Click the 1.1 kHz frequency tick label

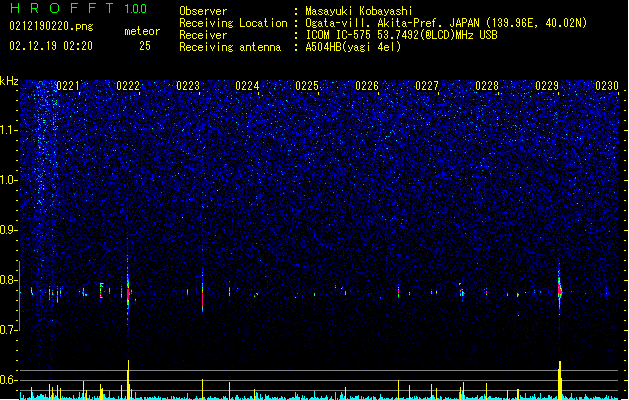click(8, 130)
